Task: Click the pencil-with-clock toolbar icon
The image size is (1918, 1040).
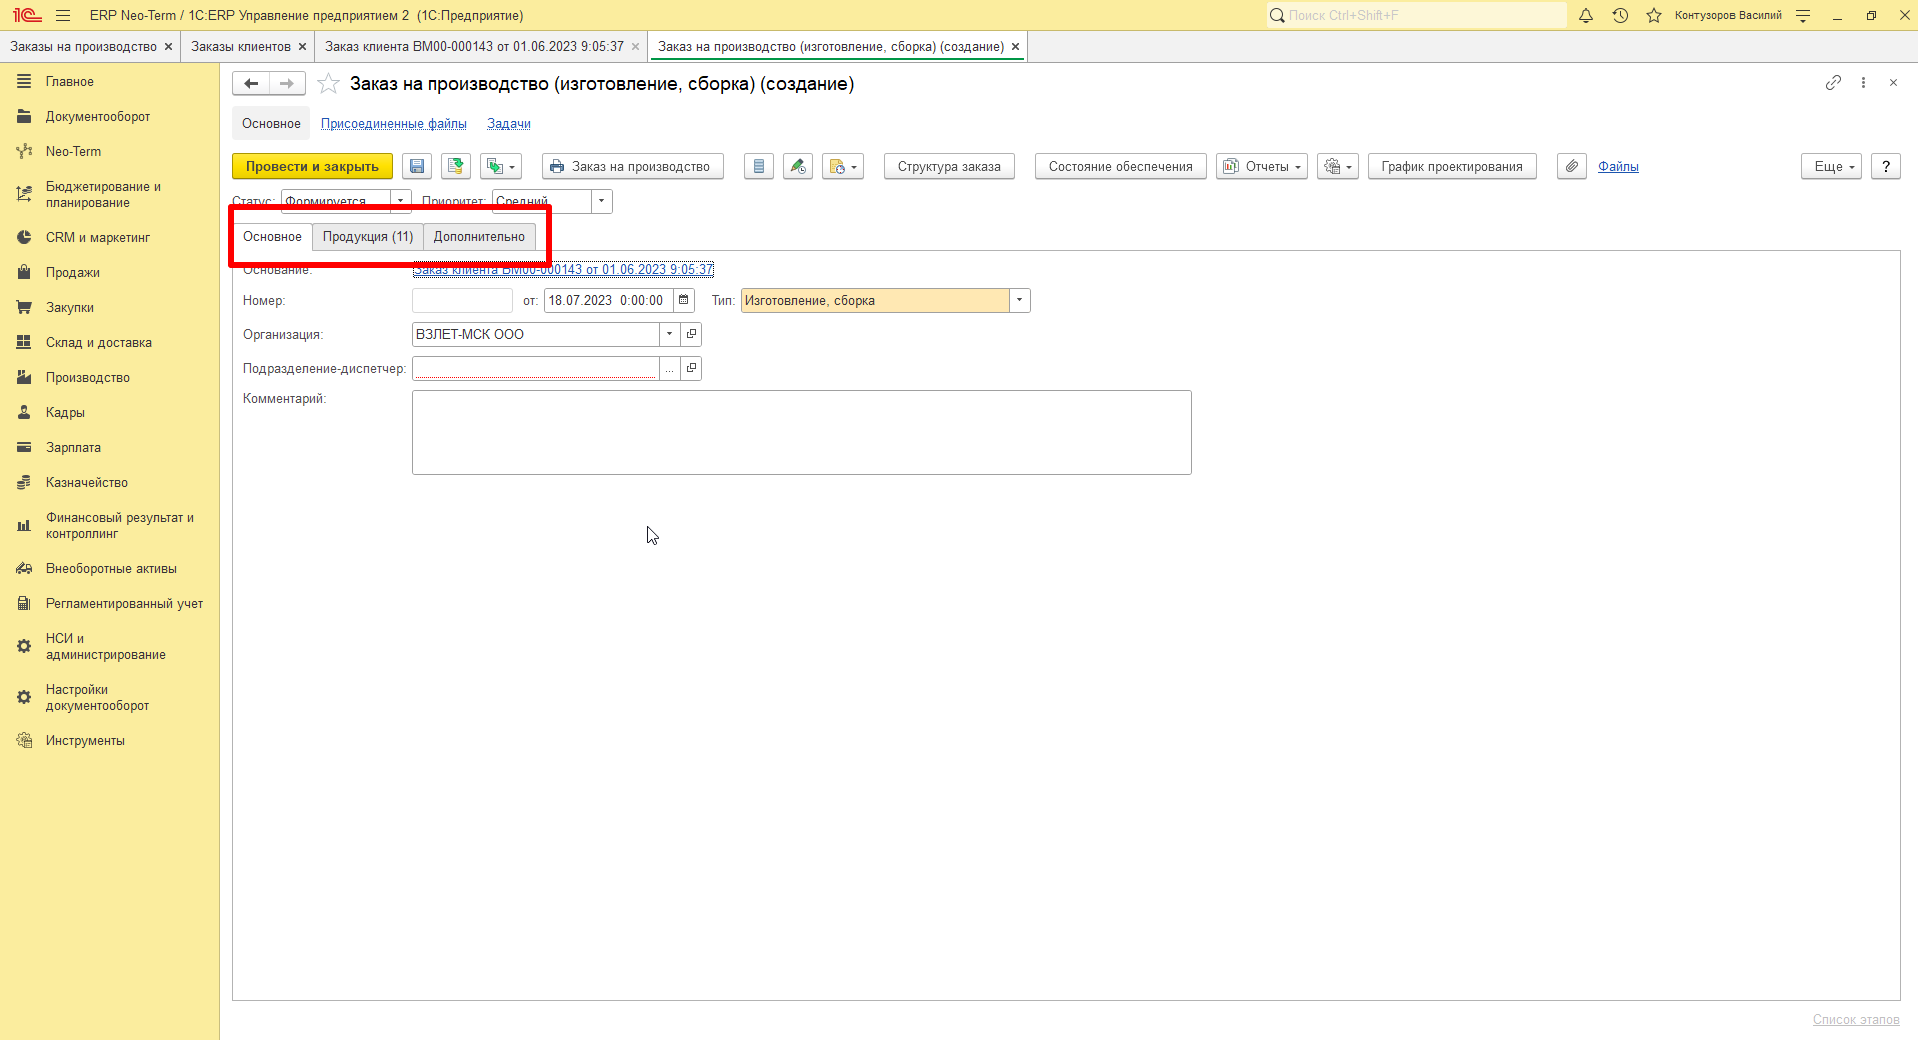Action: 798,167
